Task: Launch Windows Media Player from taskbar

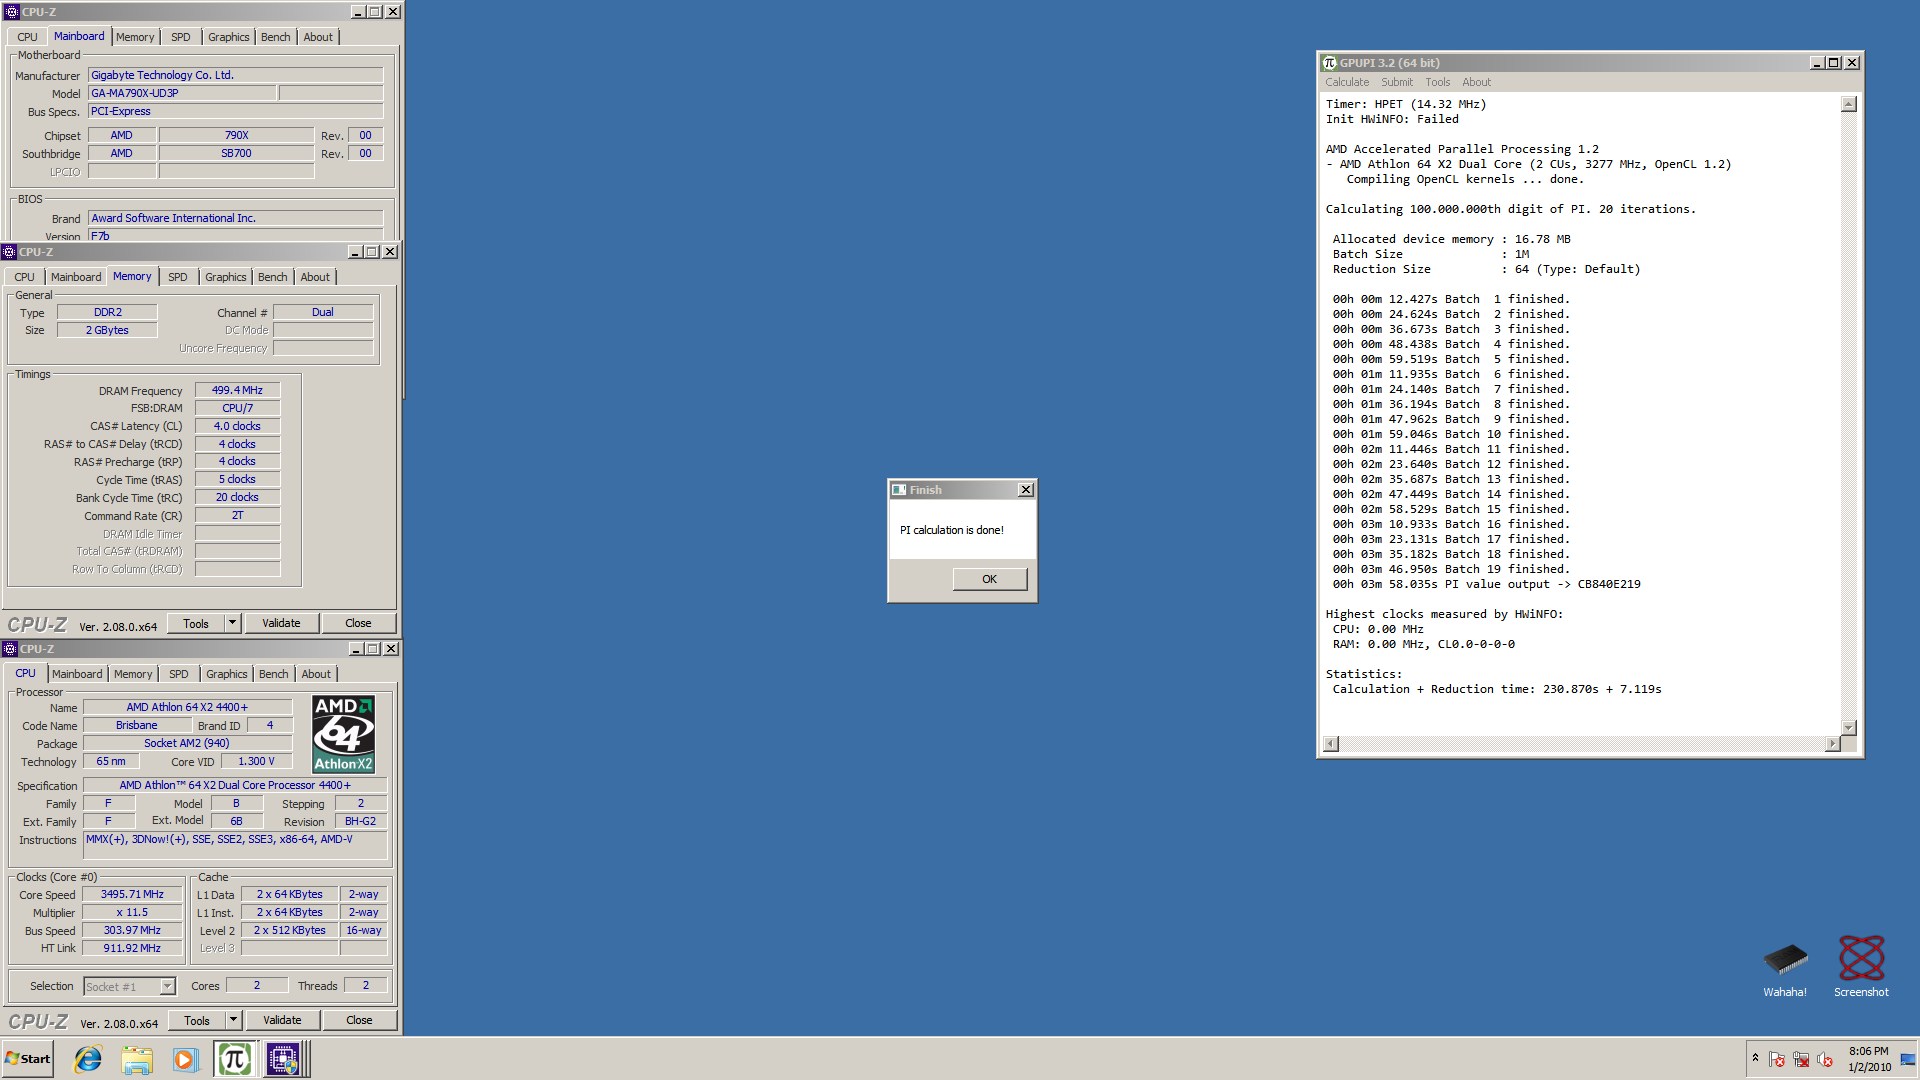Action: click(x=185, y=1059)
